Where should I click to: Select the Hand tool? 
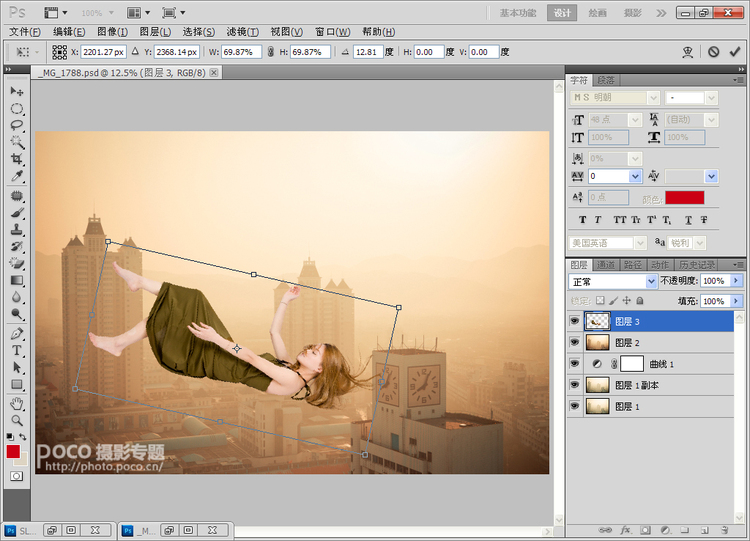point(17,404)
